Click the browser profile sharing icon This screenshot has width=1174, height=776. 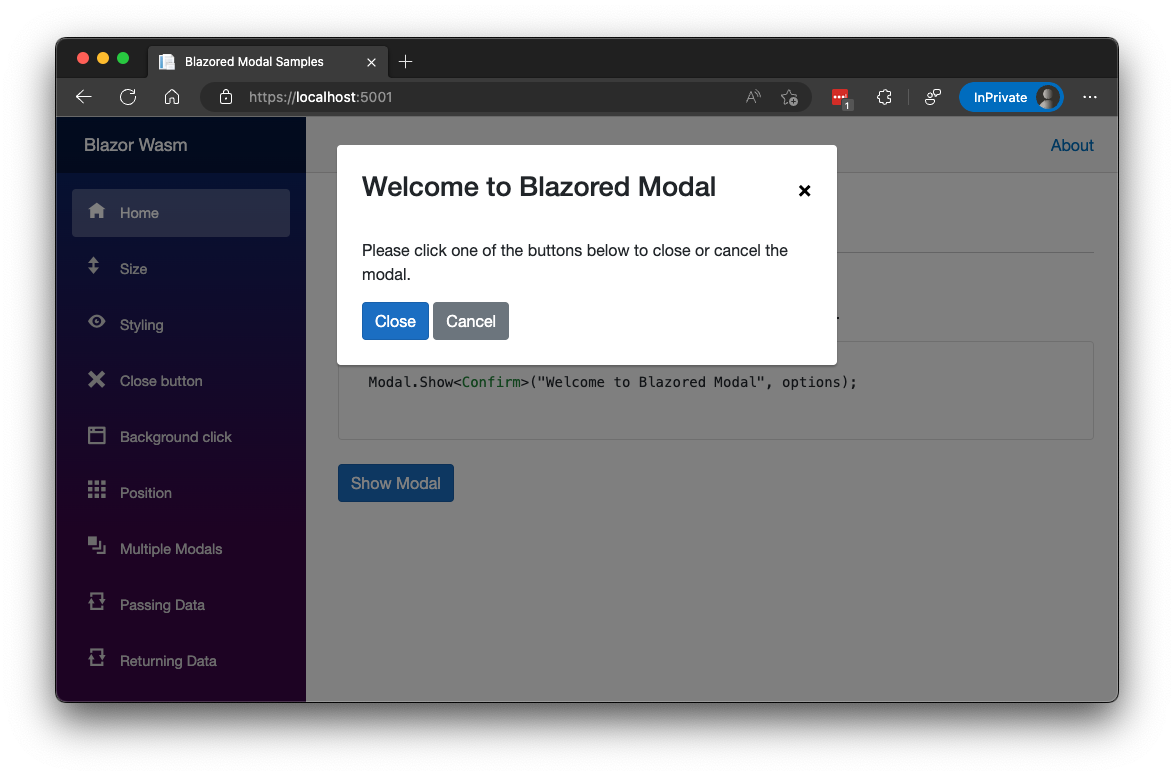coord(932,97)
